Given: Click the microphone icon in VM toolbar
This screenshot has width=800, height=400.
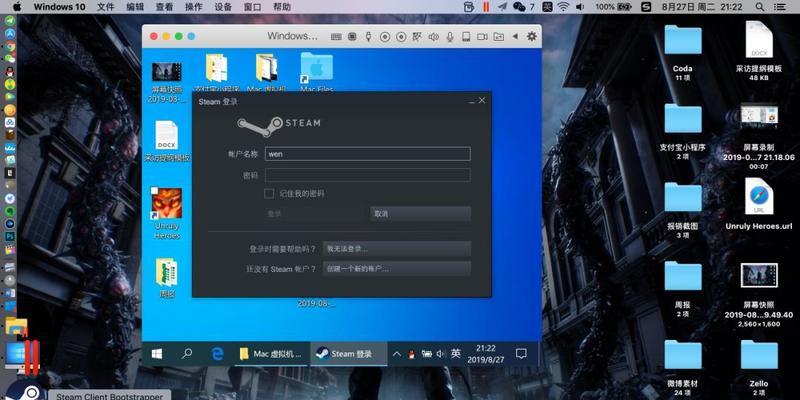Looking at the screenshot, I should pyautogui.click(x=450, y=37).
